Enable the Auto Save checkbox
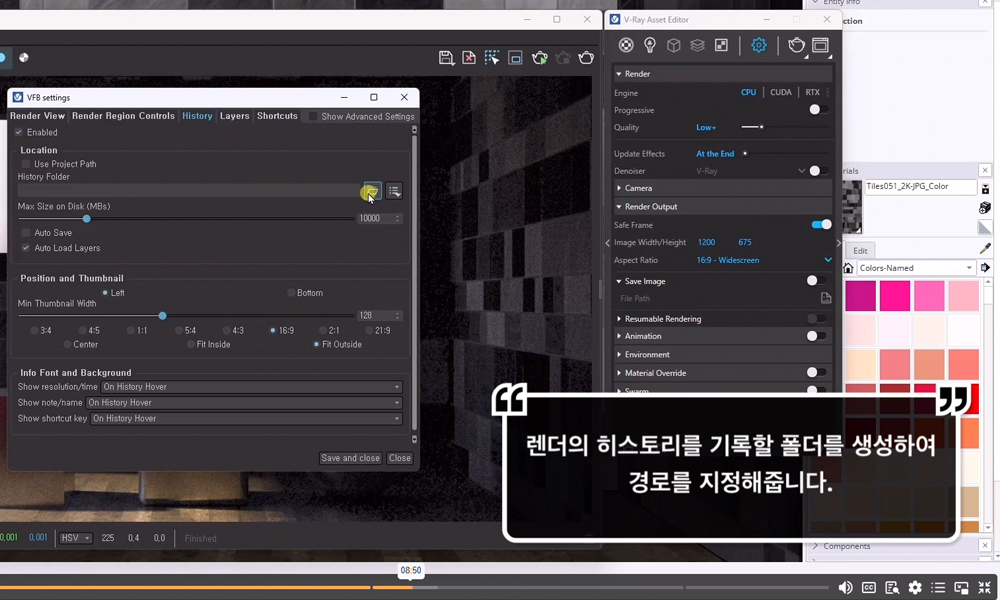The width and height of the screenshot is (1000, 600). pos(26,233)
